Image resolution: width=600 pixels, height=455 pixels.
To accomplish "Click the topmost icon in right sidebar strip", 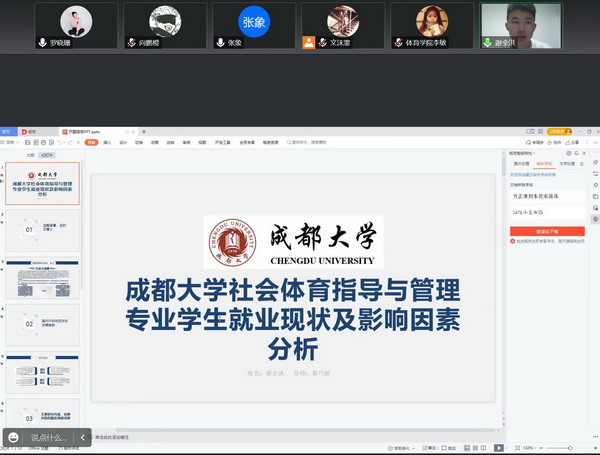I will point(595,162).
